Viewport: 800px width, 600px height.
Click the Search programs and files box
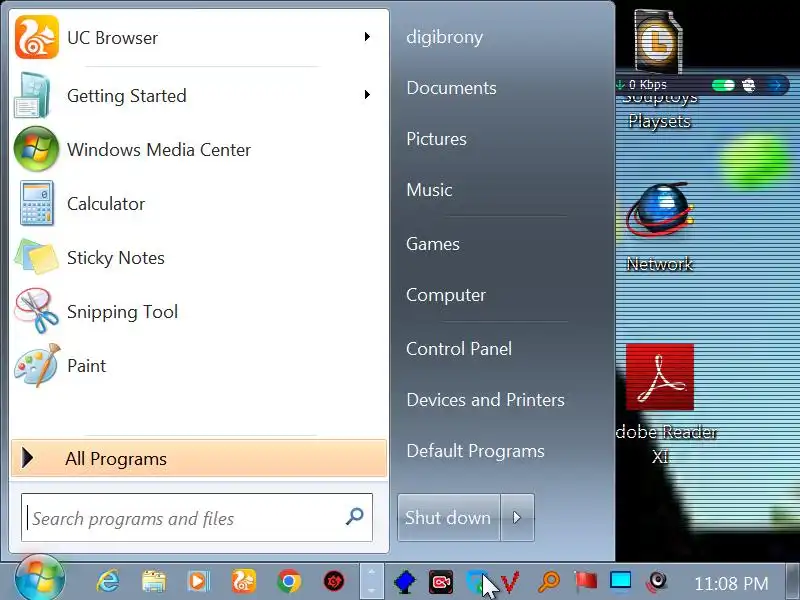197,518
